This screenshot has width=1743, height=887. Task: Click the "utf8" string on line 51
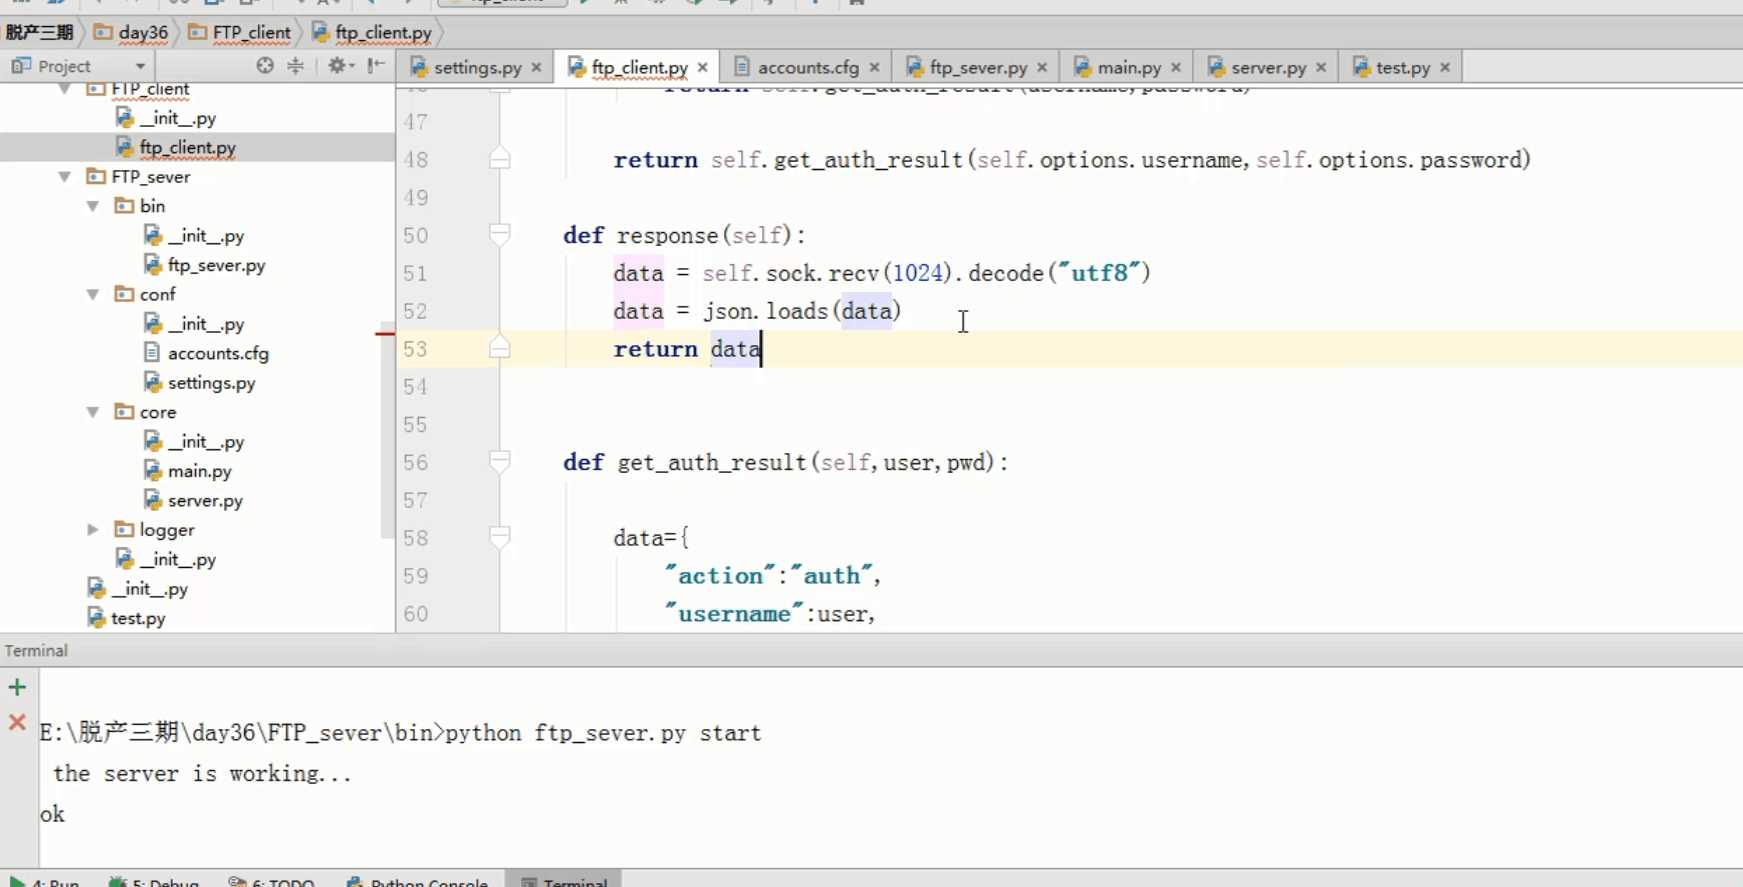(x=1098, y=273)
